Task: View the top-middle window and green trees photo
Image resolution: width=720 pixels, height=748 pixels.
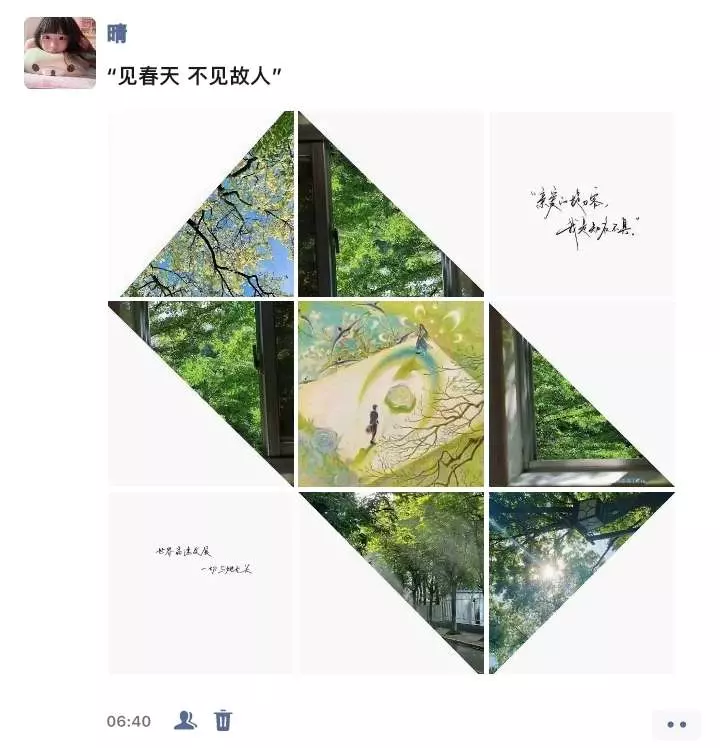Action: click(x=391, y=204)
